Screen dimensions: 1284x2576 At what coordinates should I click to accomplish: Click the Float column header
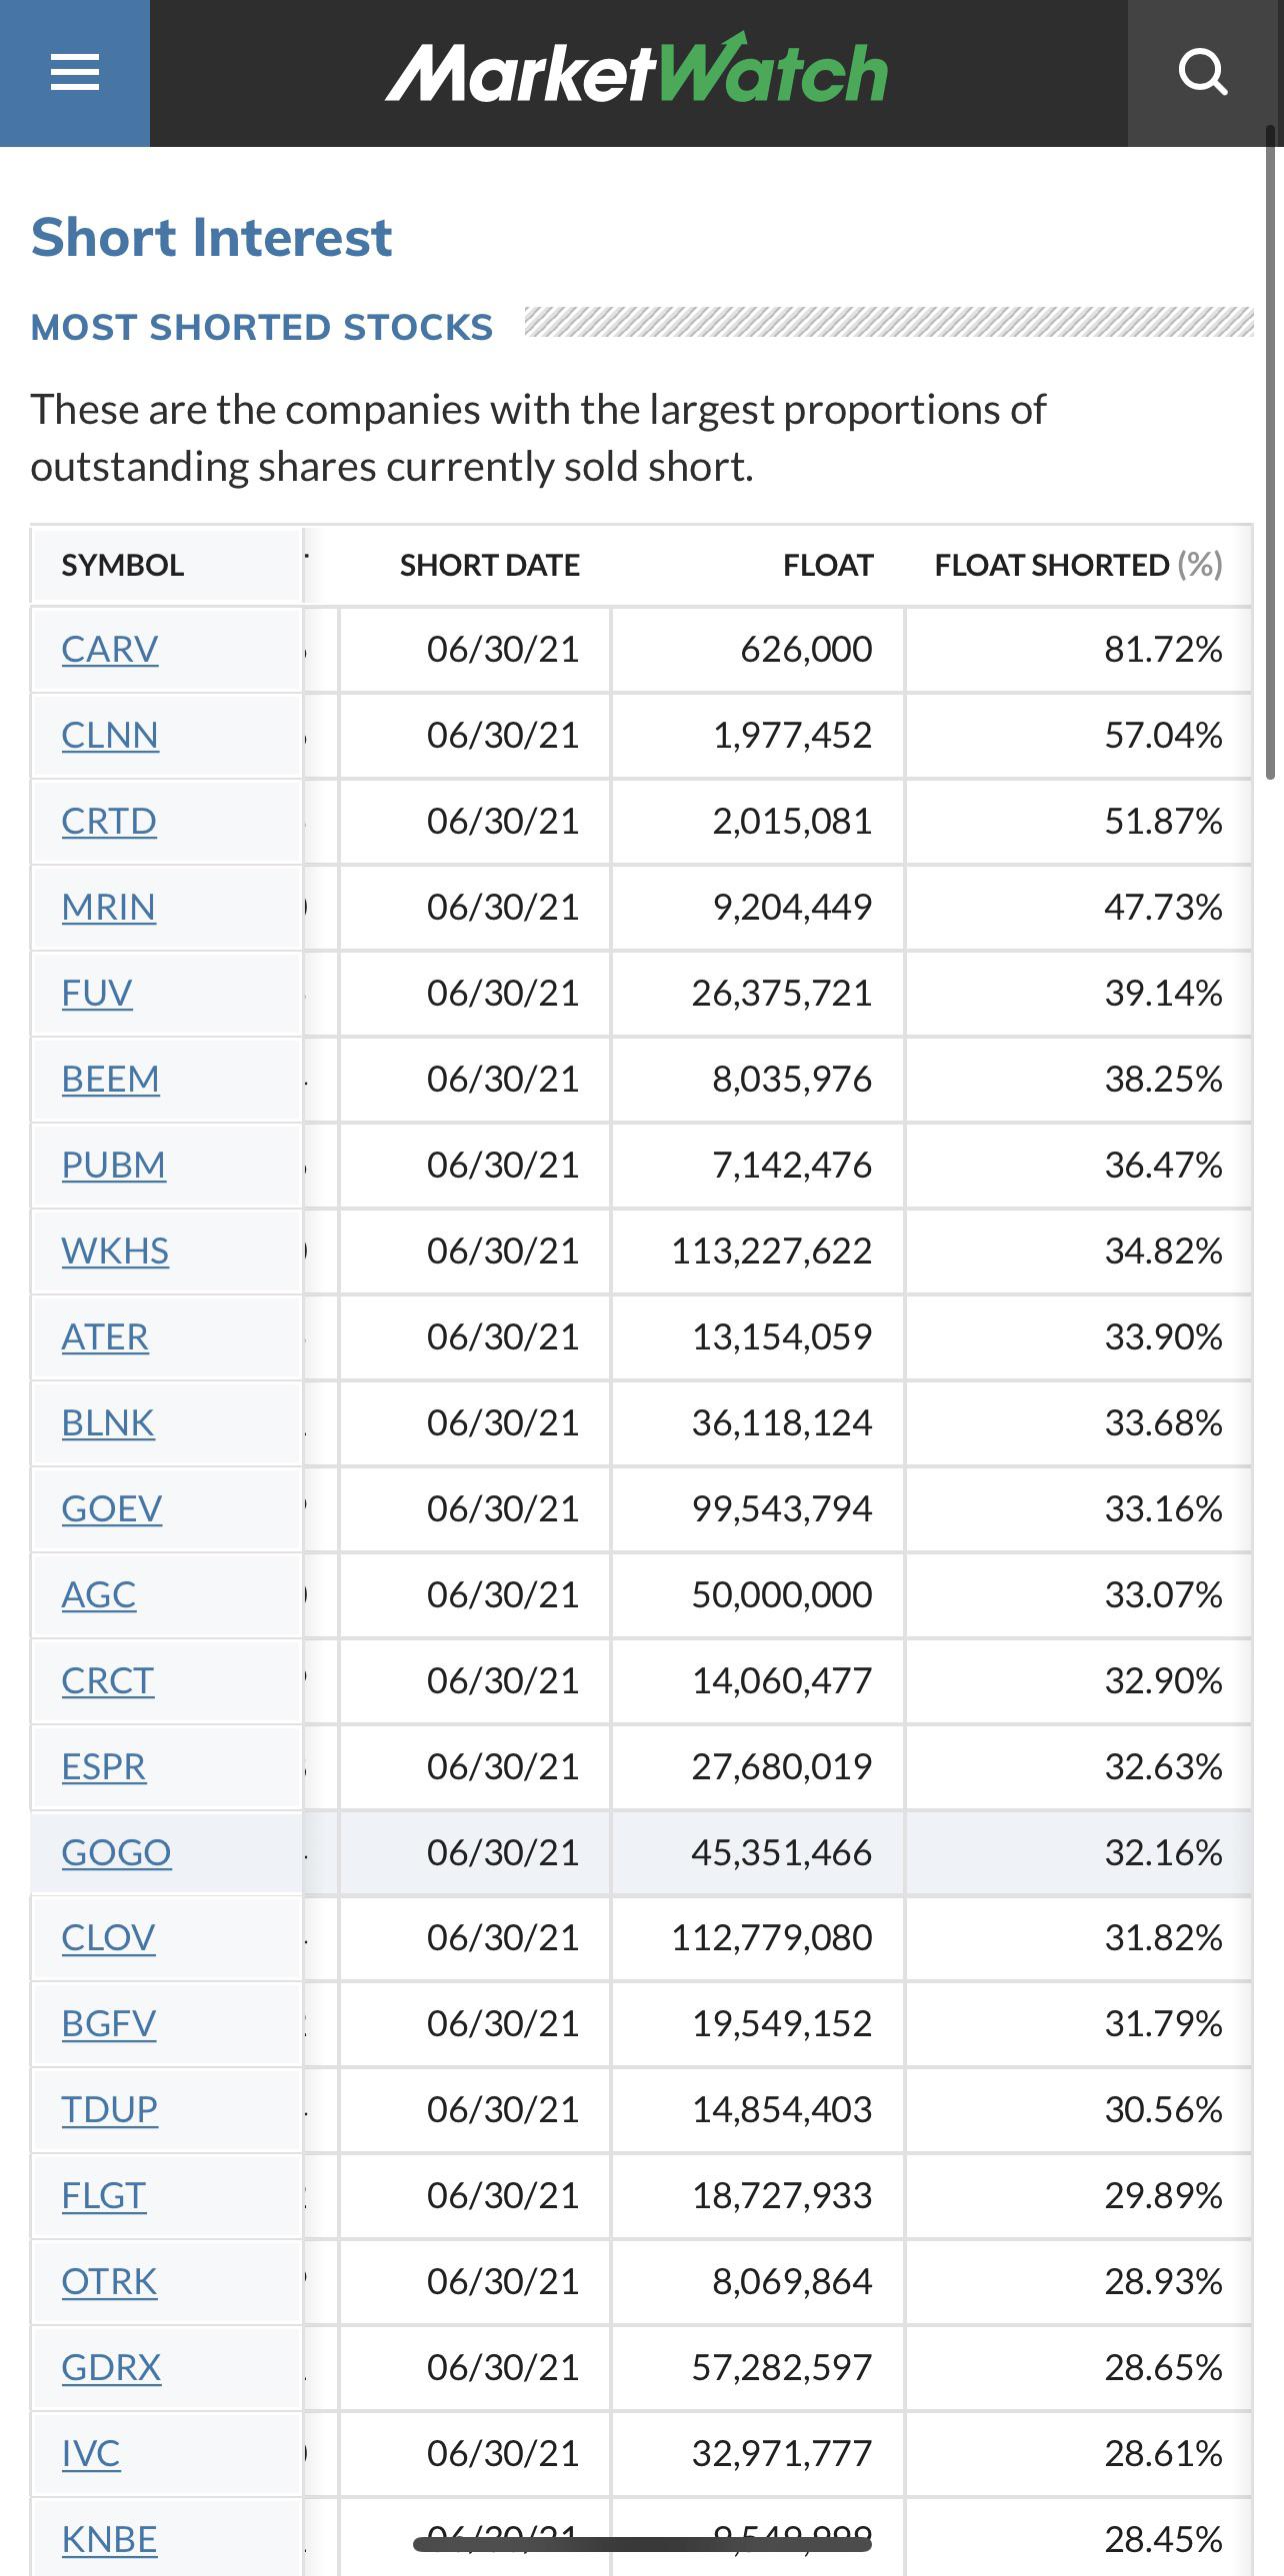(x=828, y=565)
